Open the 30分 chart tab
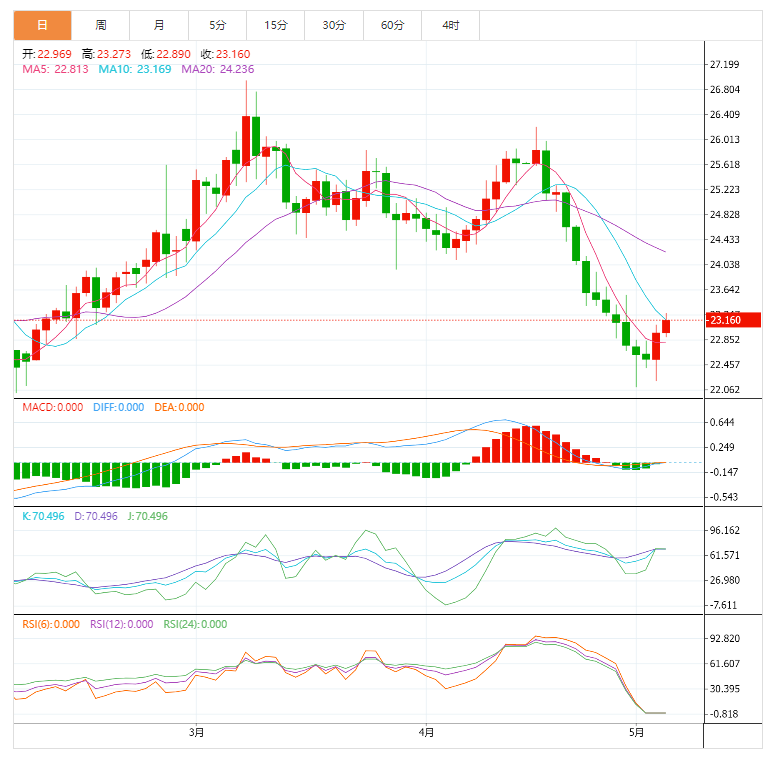768x758 pixels. coord(334,25)
